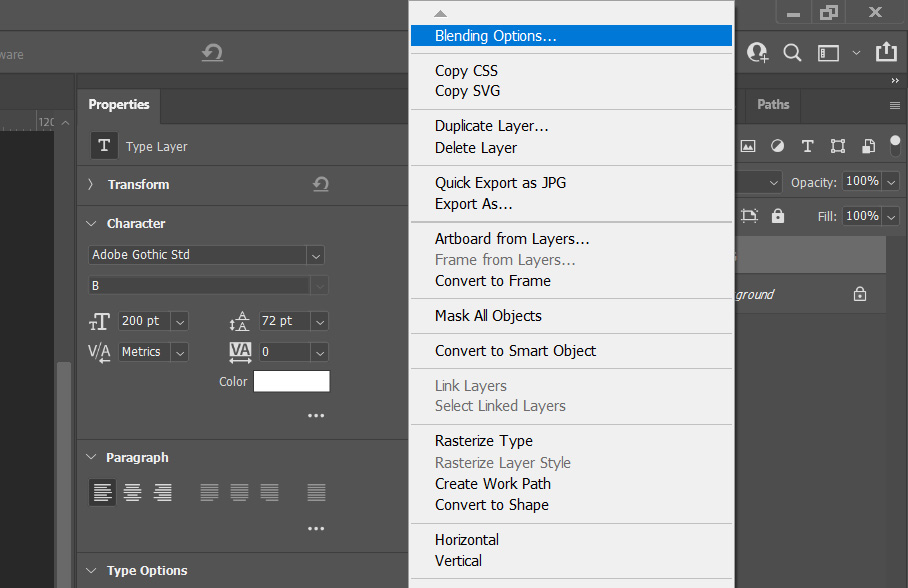Select left align text paragraph option

tap(102, 492)
